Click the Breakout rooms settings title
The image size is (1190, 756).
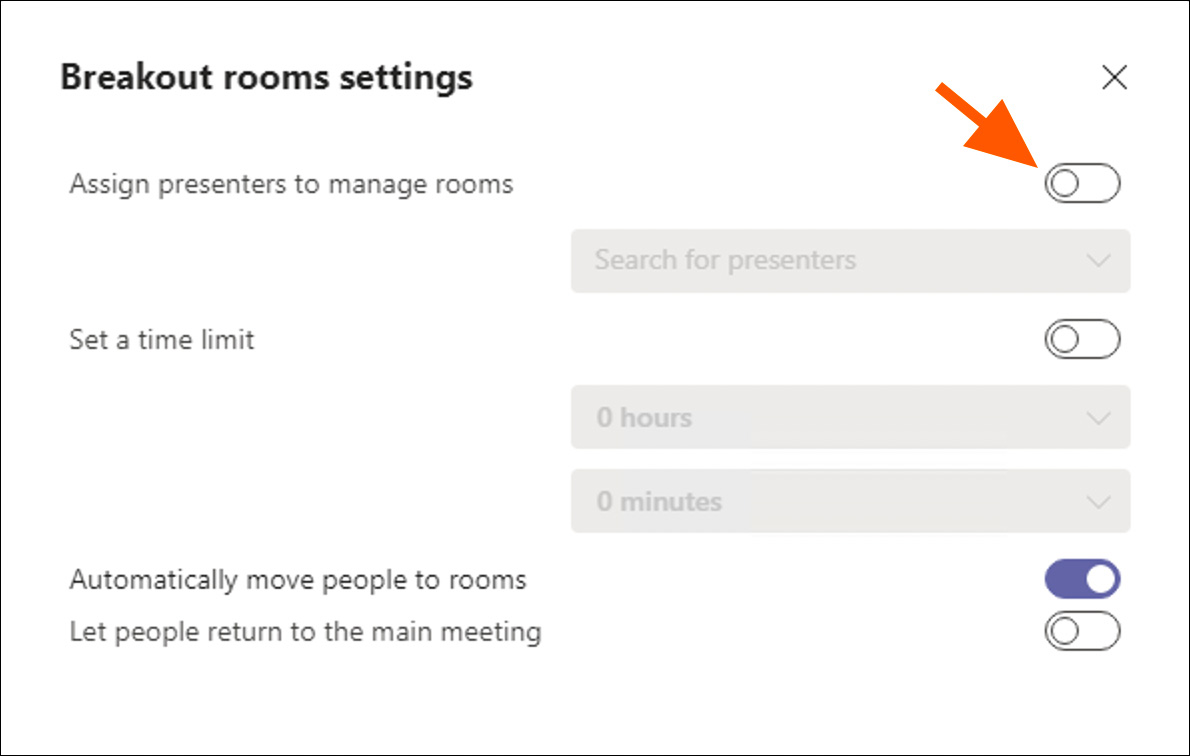[266, 78]
